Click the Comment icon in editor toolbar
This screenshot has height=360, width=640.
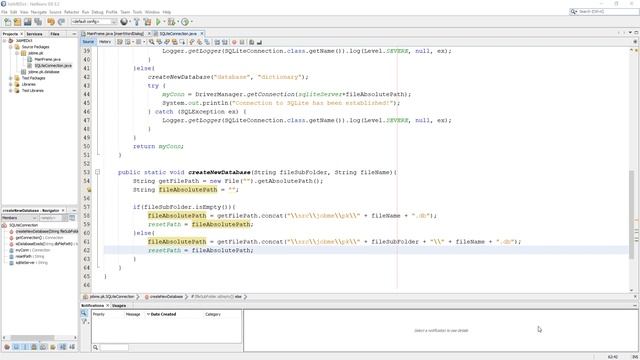coord(251,42)
